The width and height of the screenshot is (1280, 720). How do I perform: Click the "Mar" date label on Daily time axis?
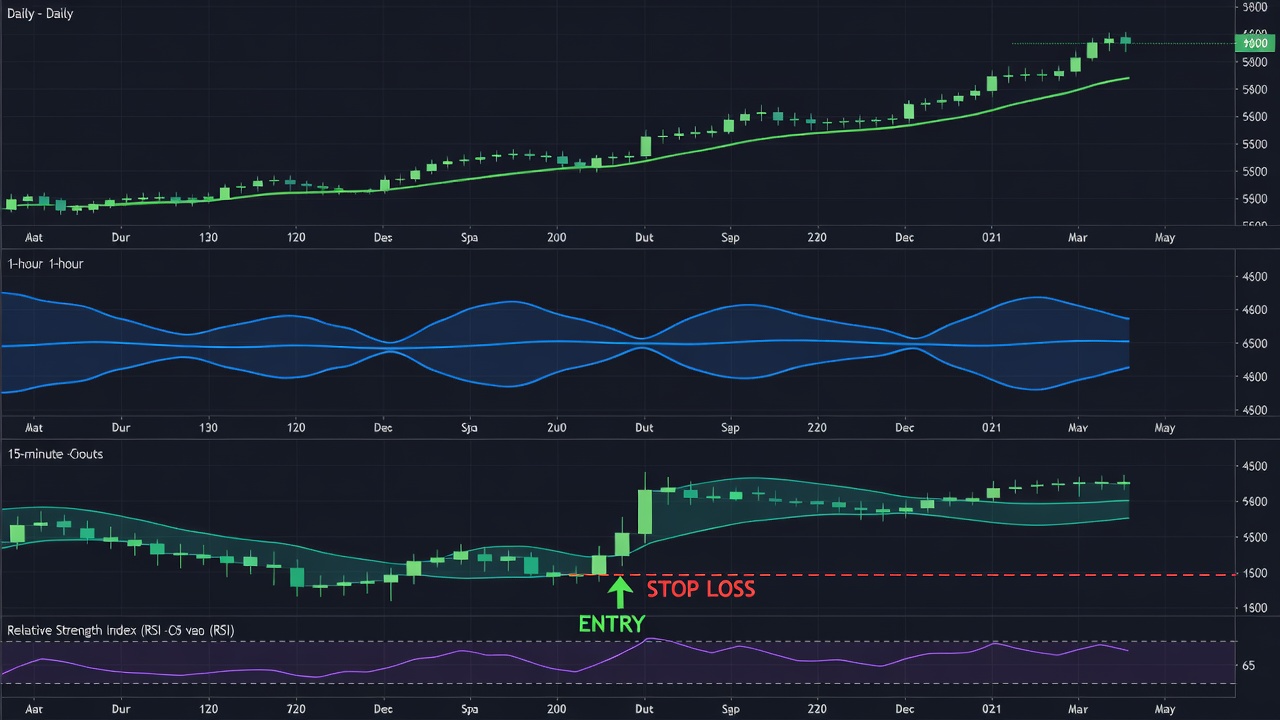click(x=1078, y=238)
